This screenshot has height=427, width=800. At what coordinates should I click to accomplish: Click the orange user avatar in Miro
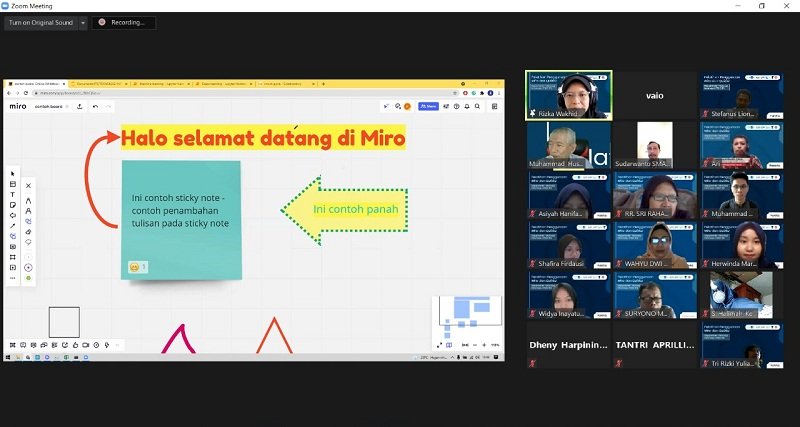[407, 106]
